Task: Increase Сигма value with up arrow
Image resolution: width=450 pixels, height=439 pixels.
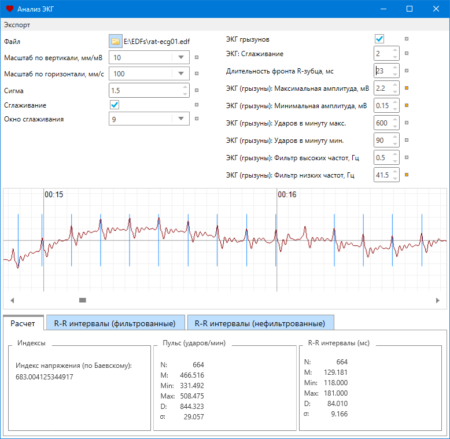Action: coord(185,87)
